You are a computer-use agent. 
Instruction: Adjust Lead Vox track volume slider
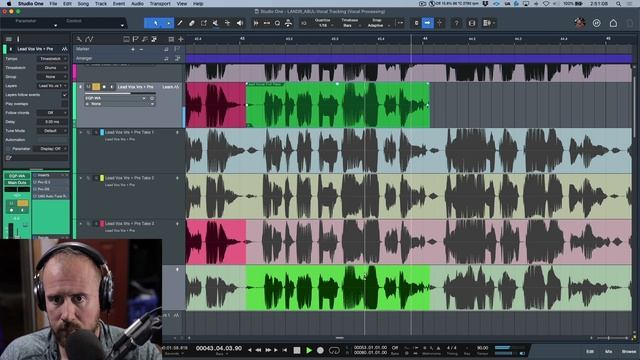120,93
